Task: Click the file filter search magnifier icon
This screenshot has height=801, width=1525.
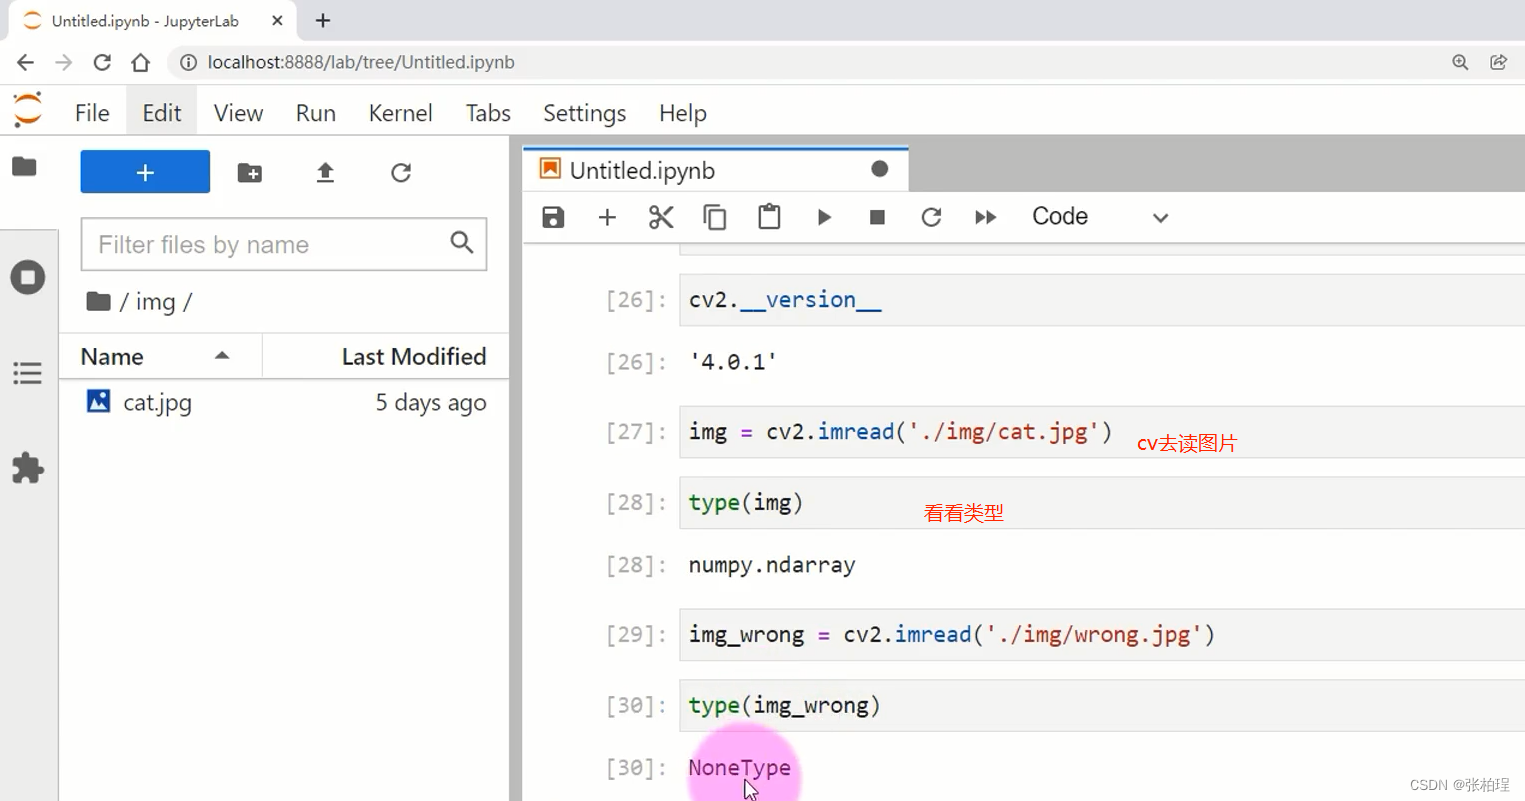Action: coord(462,242)
